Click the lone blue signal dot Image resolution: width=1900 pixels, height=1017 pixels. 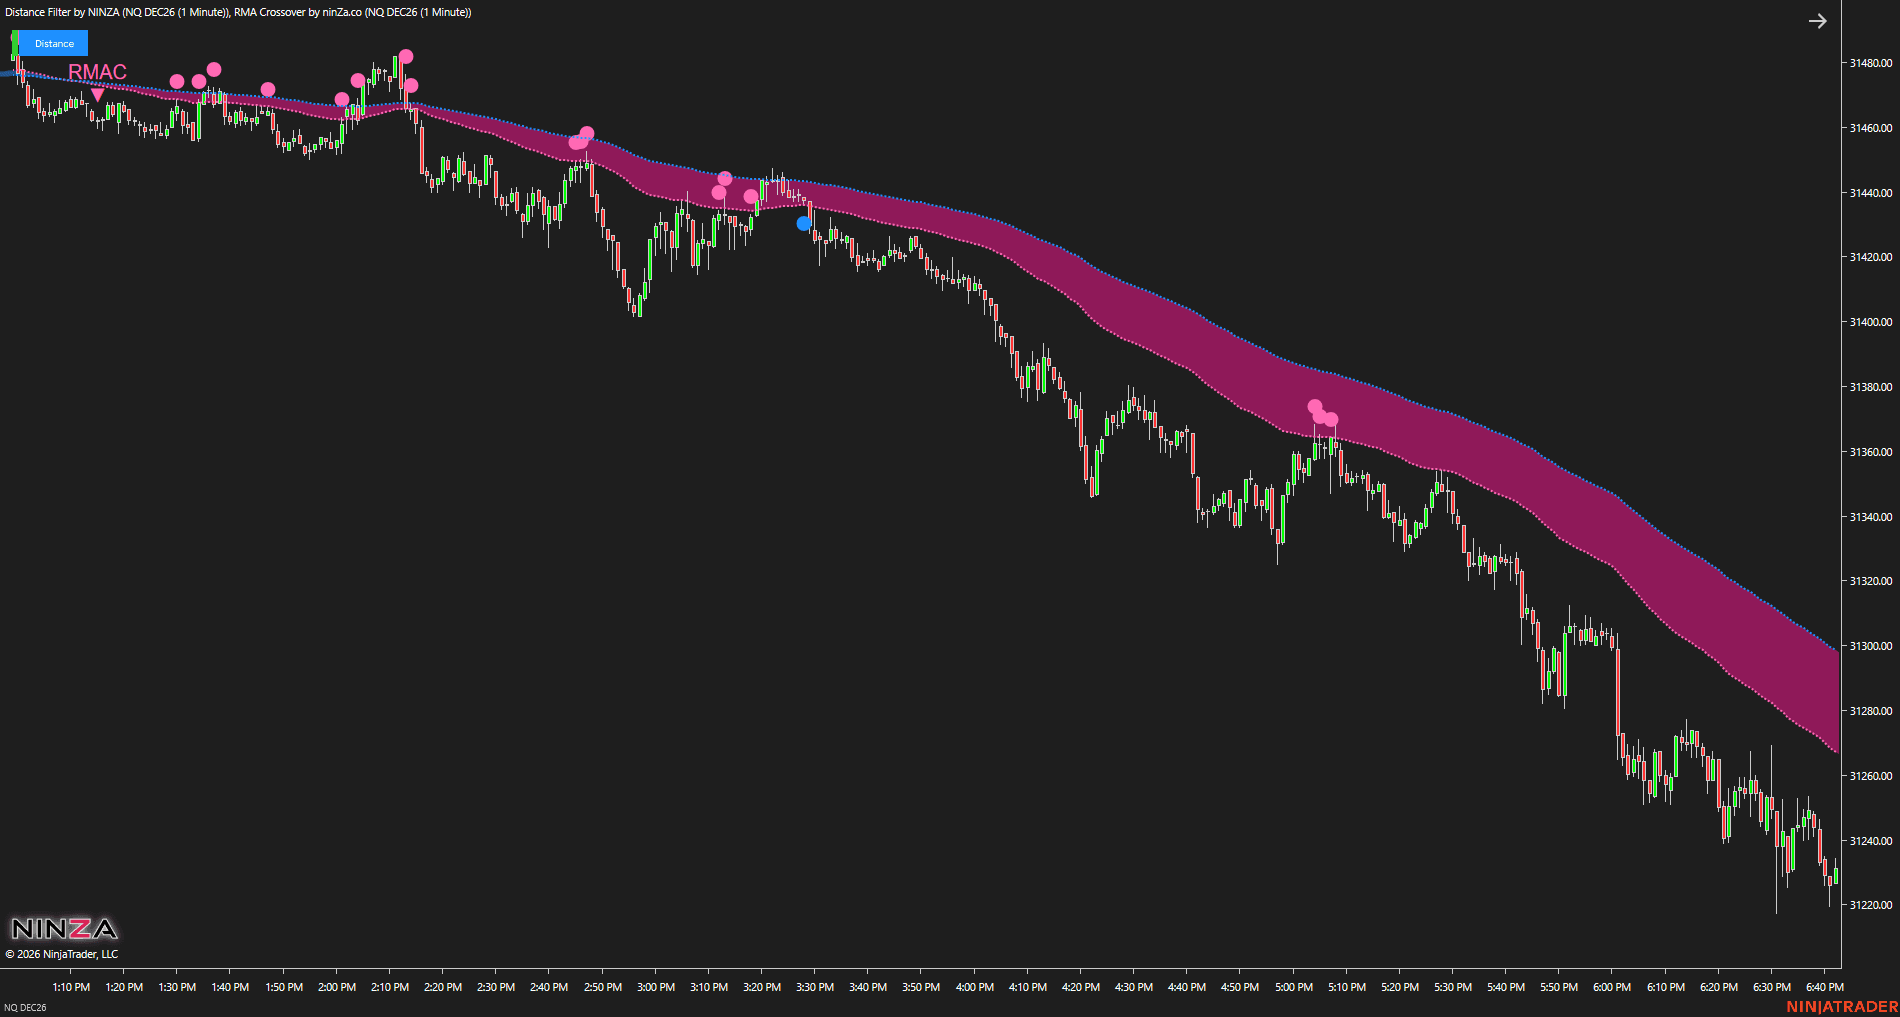click(804, 224)
